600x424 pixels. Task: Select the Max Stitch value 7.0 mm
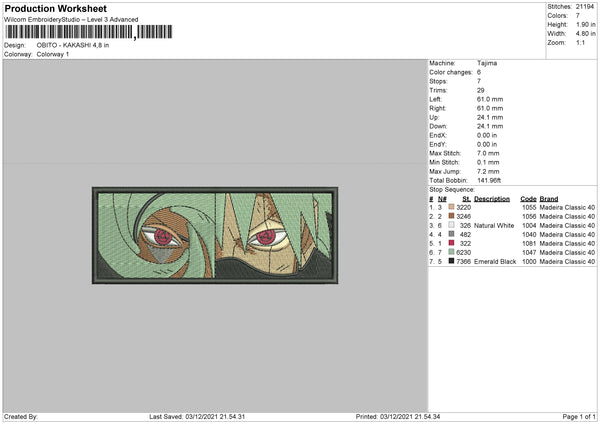click(x=488, y=153)
